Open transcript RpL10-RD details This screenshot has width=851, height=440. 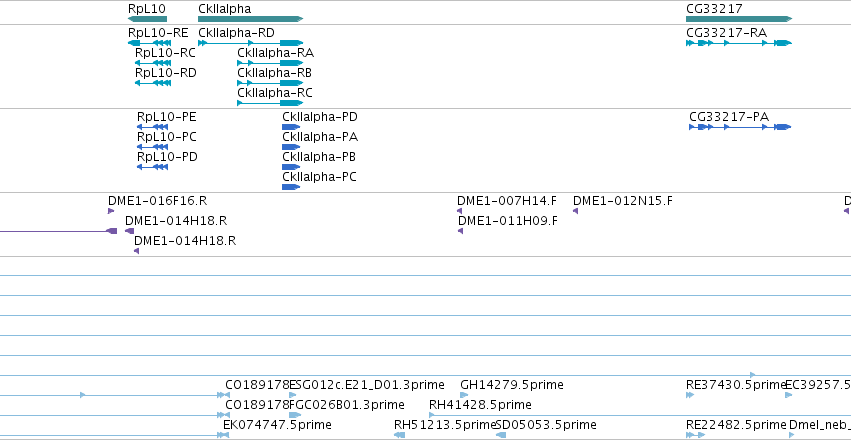(153, 83)
